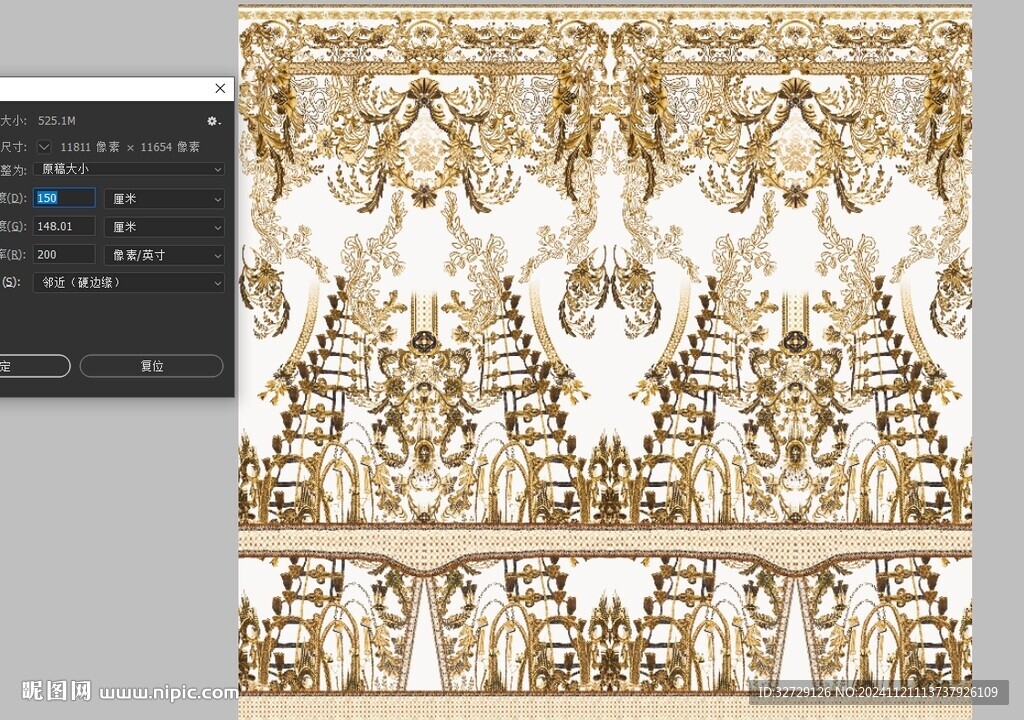Click the width label marked (D)
This screenshot has height=720, width=1024.
(13, 199)
